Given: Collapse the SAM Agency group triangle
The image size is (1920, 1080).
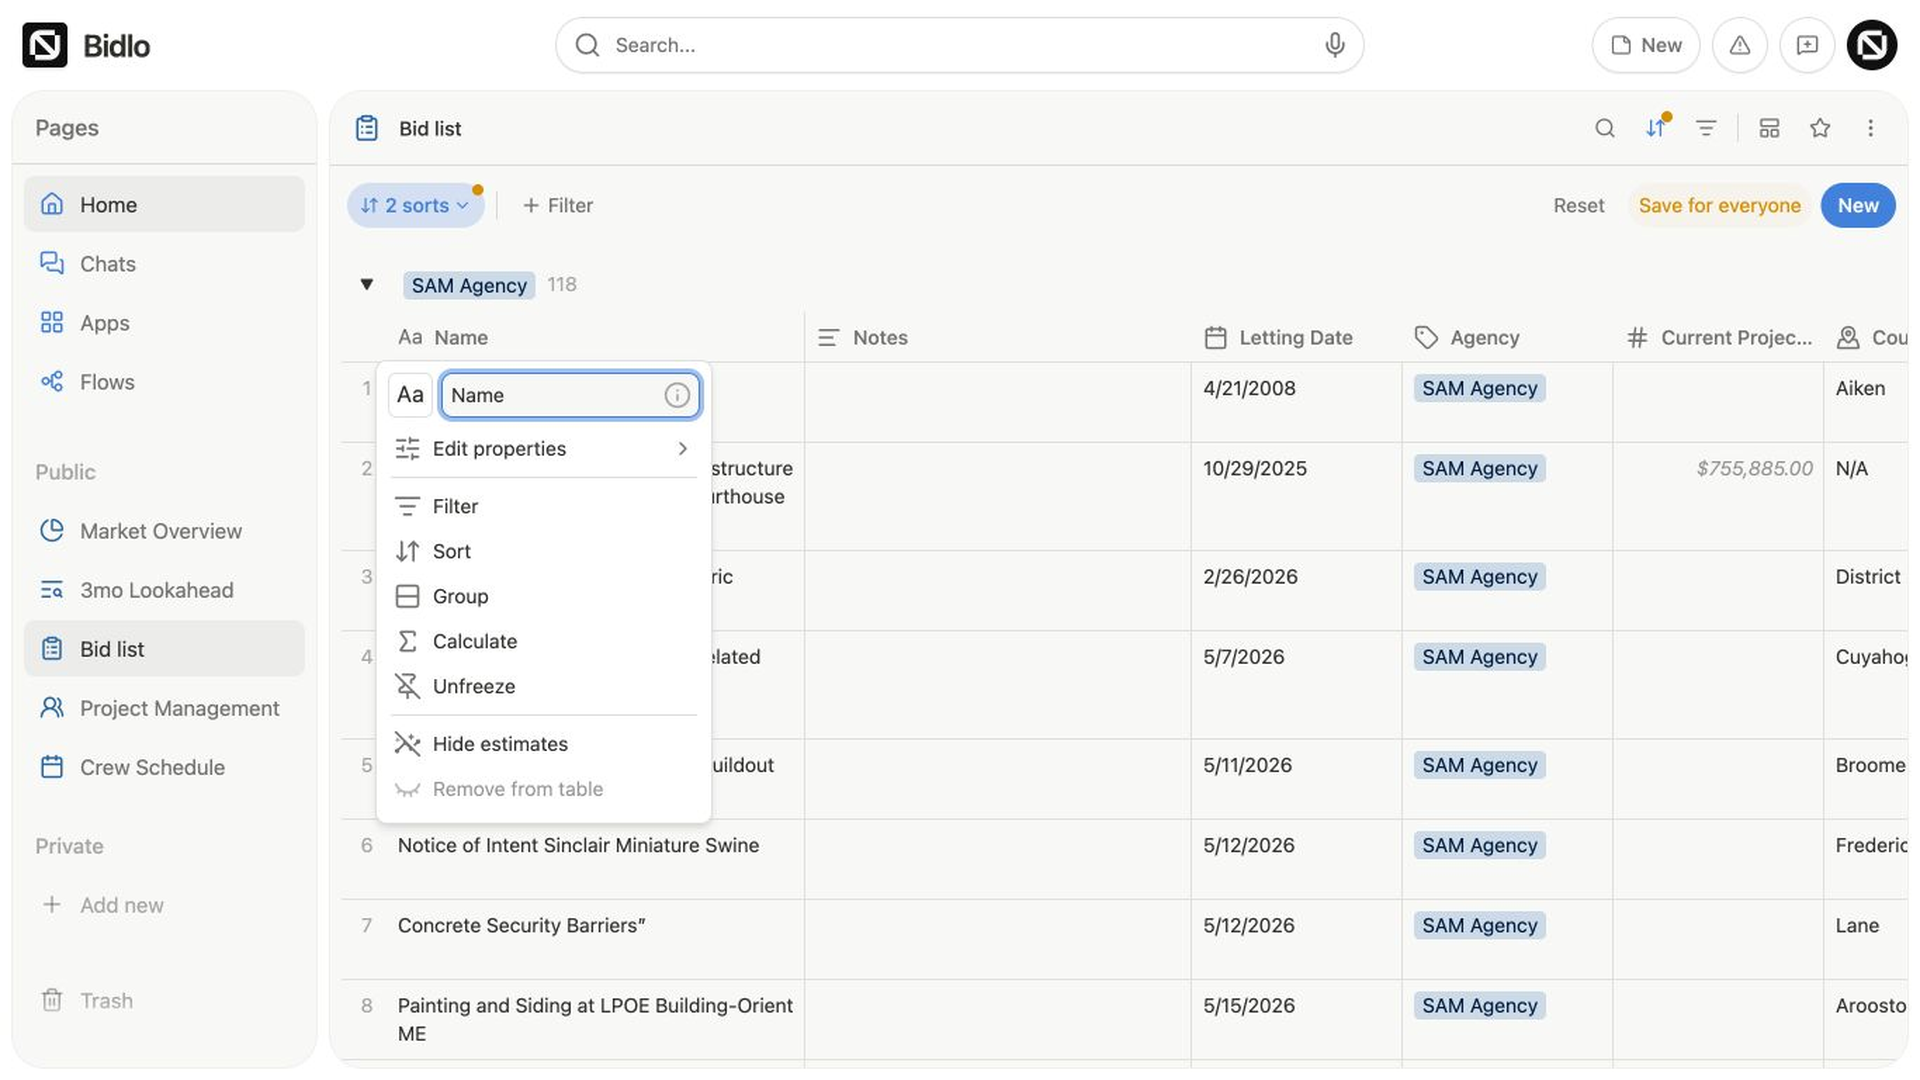Looking at the screenshot, I should coord(367,285).
